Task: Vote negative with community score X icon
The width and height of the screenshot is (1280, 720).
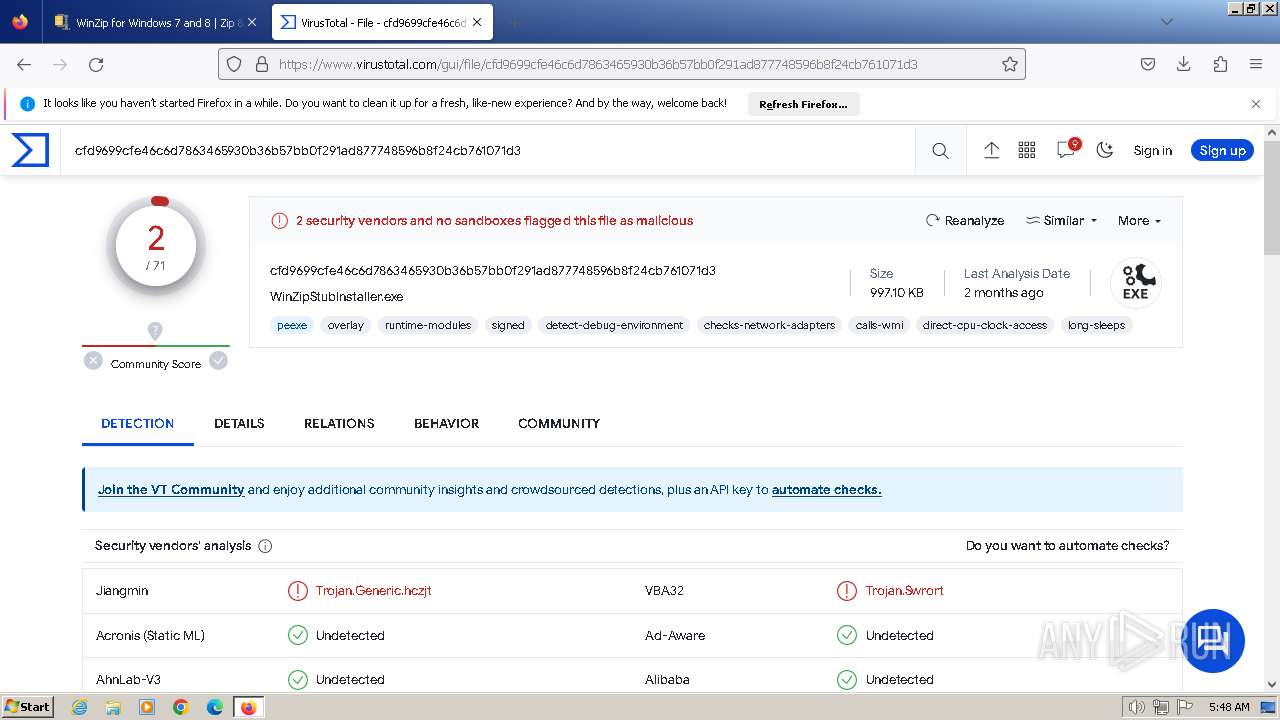Action: pyautogui.click(x=93, y=361)
